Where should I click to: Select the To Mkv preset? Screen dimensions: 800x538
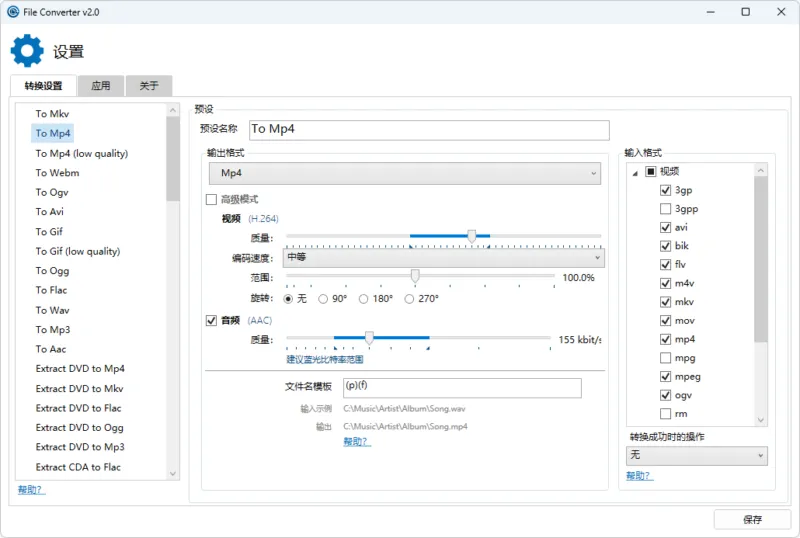[x=52, y=114]
